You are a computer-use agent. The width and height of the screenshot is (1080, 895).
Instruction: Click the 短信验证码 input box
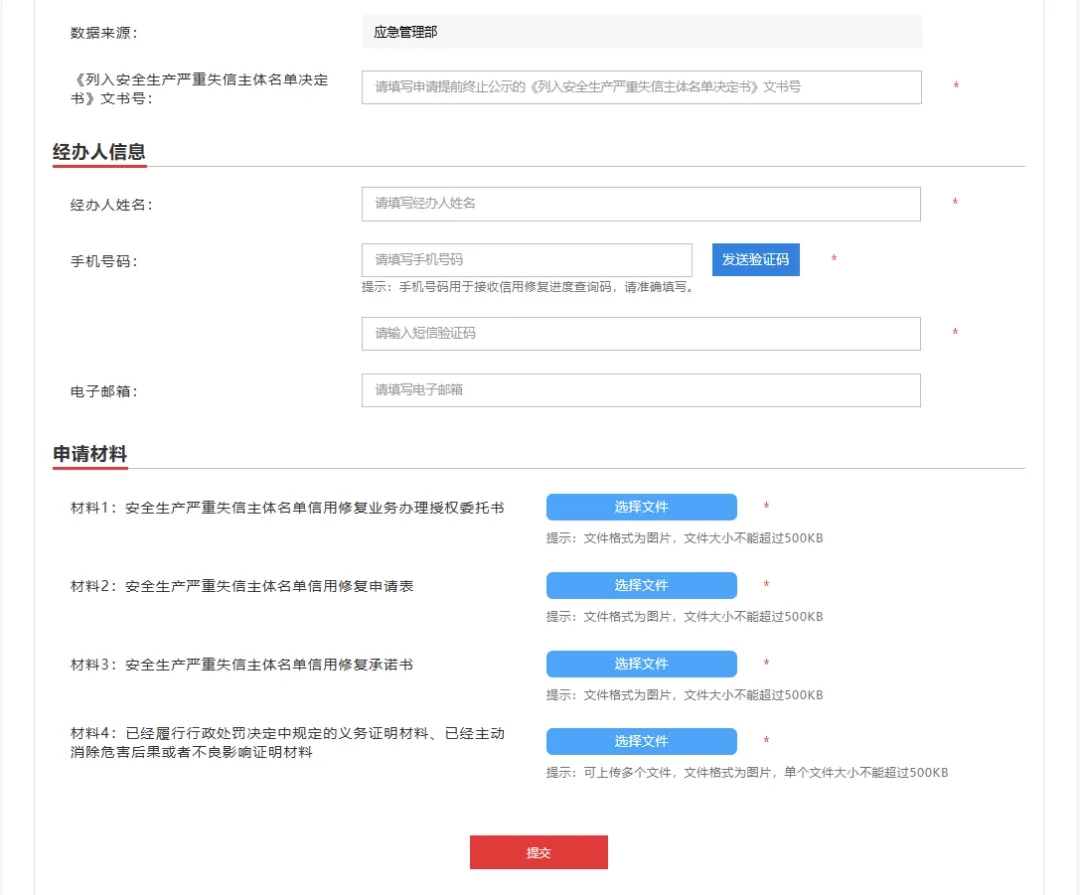641,334
